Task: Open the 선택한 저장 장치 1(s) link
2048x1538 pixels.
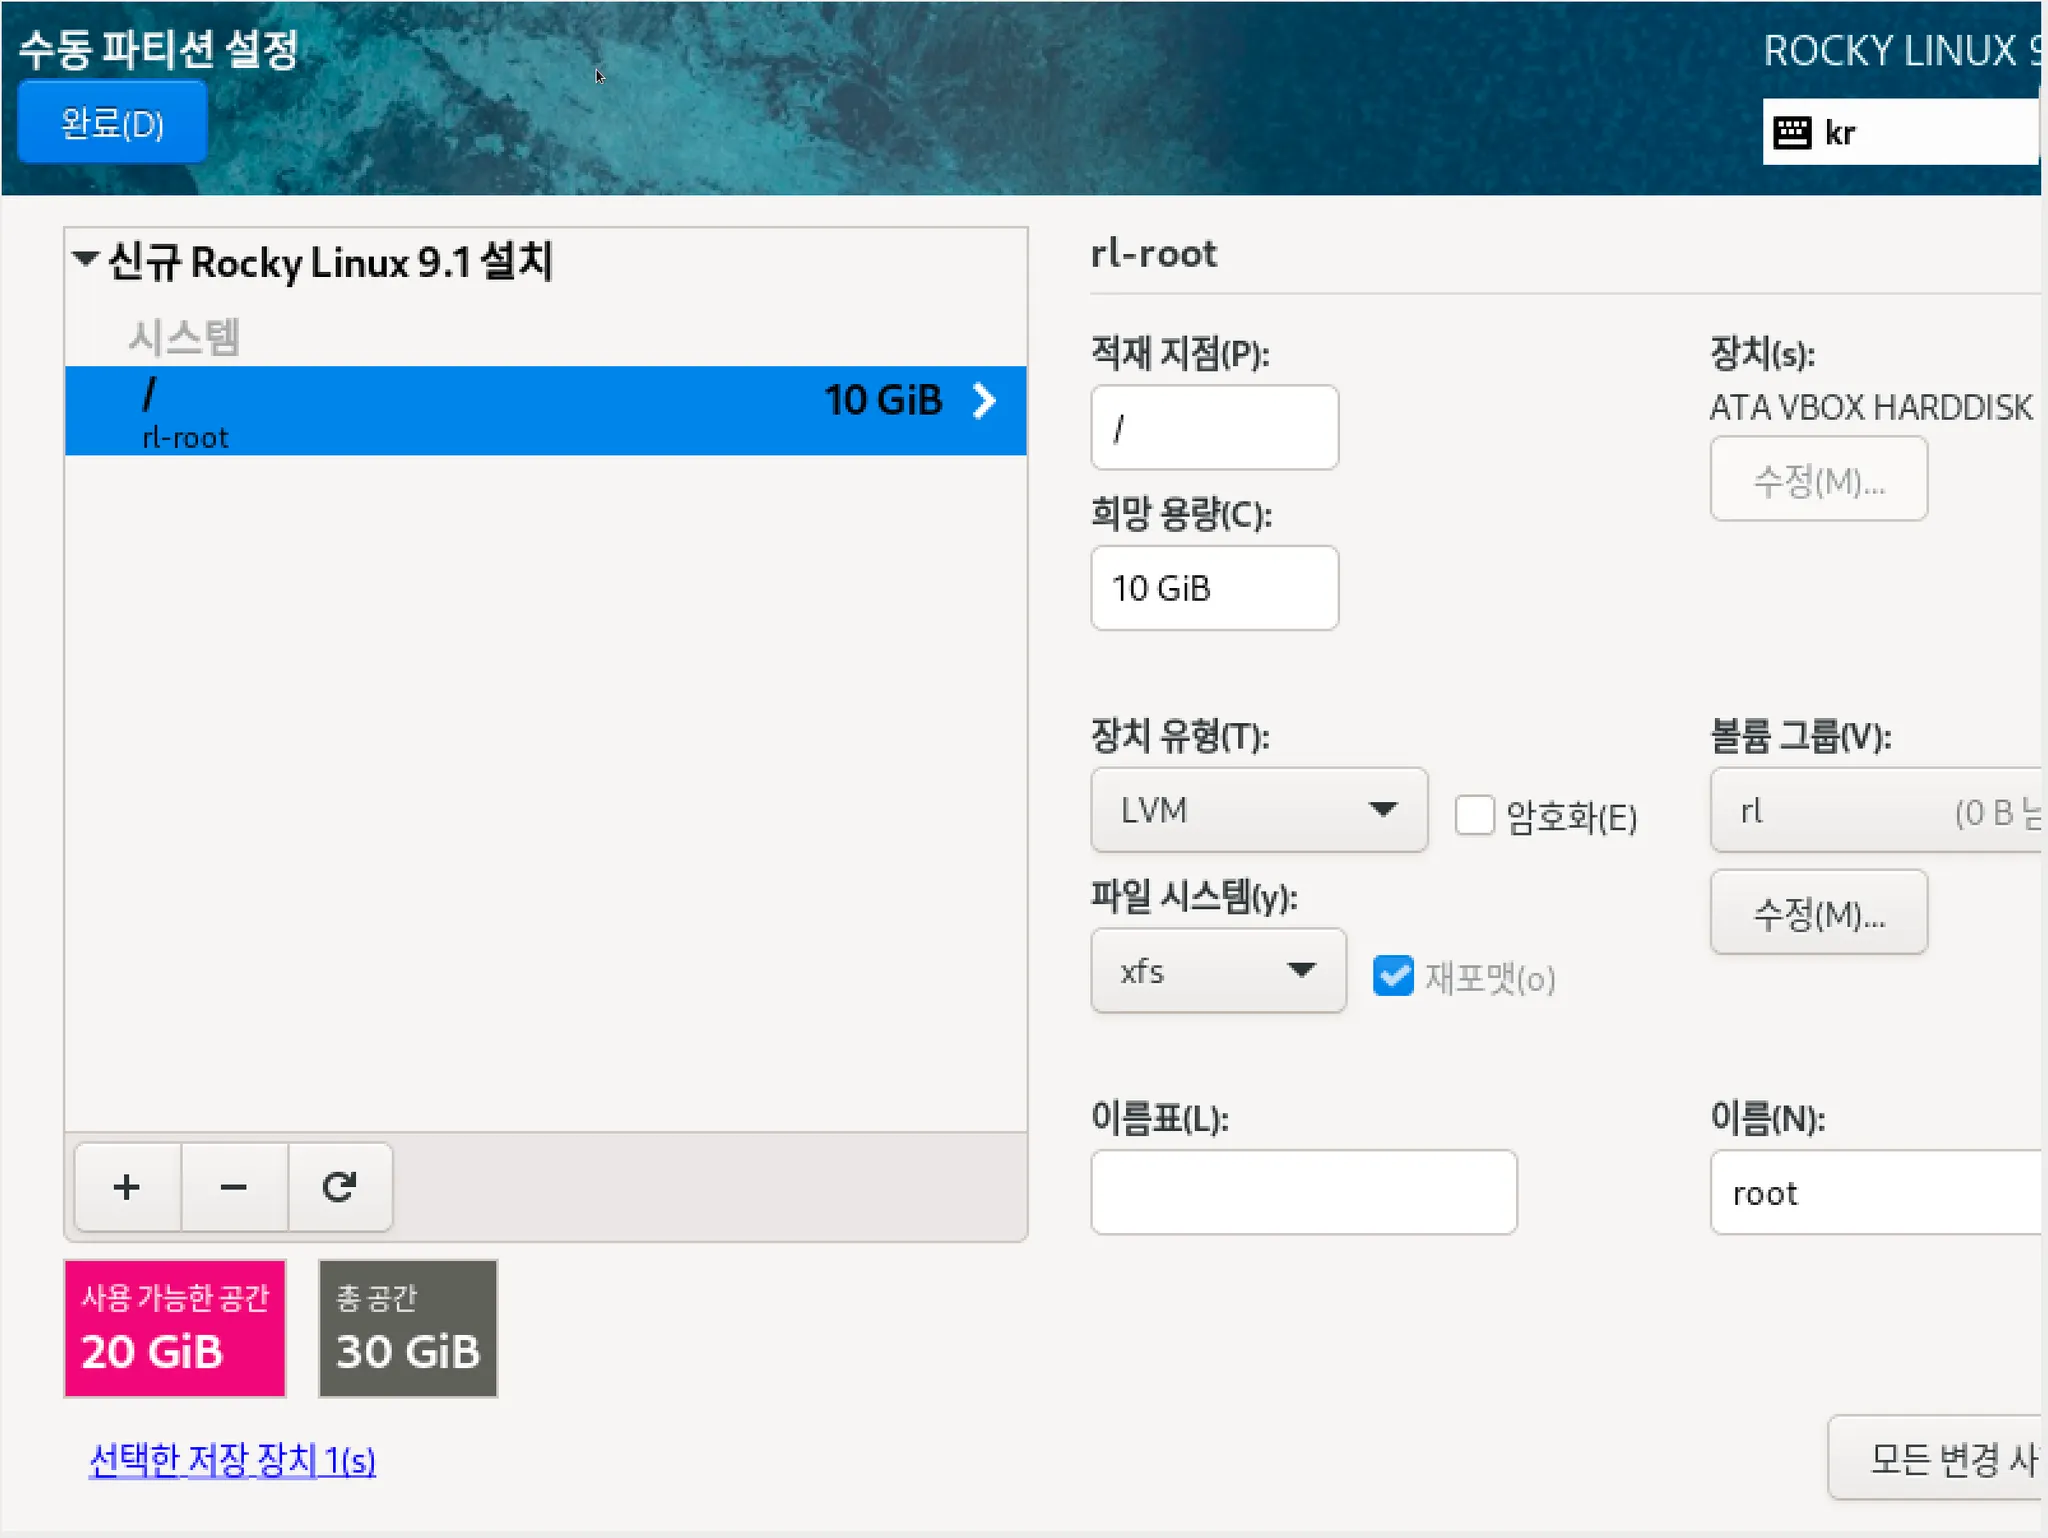Action: click(x=232, y=1460)
